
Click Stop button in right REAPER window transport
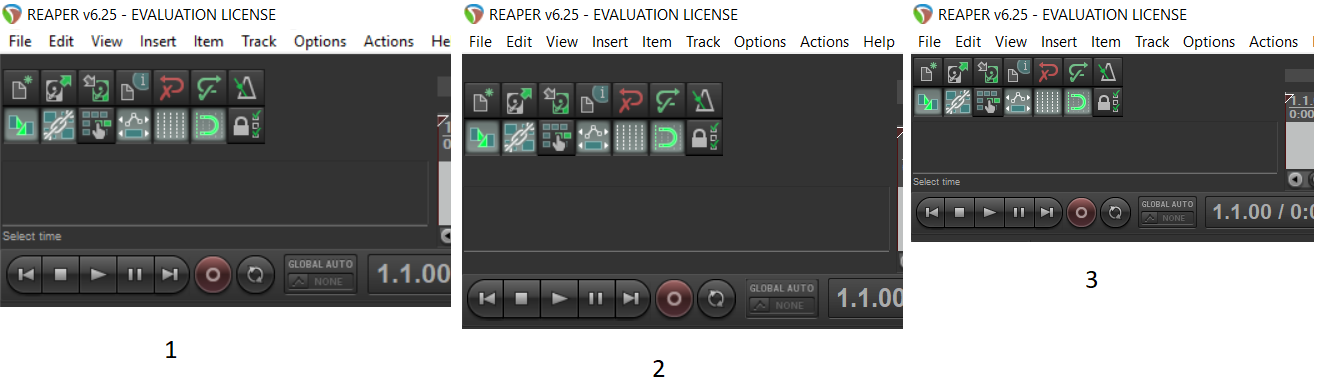(x=960, y=212)
